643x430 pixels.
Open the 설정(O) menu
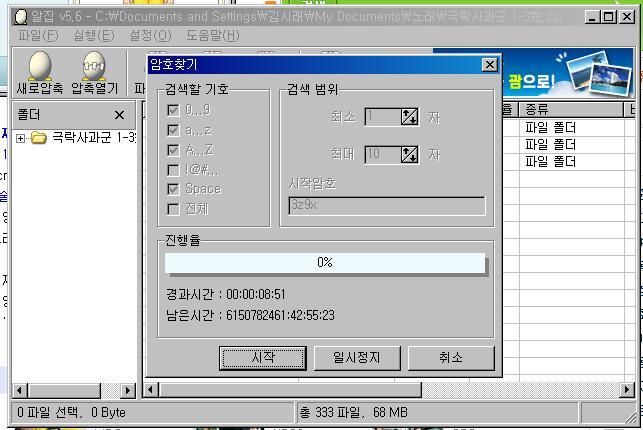(x=150, y=36)
